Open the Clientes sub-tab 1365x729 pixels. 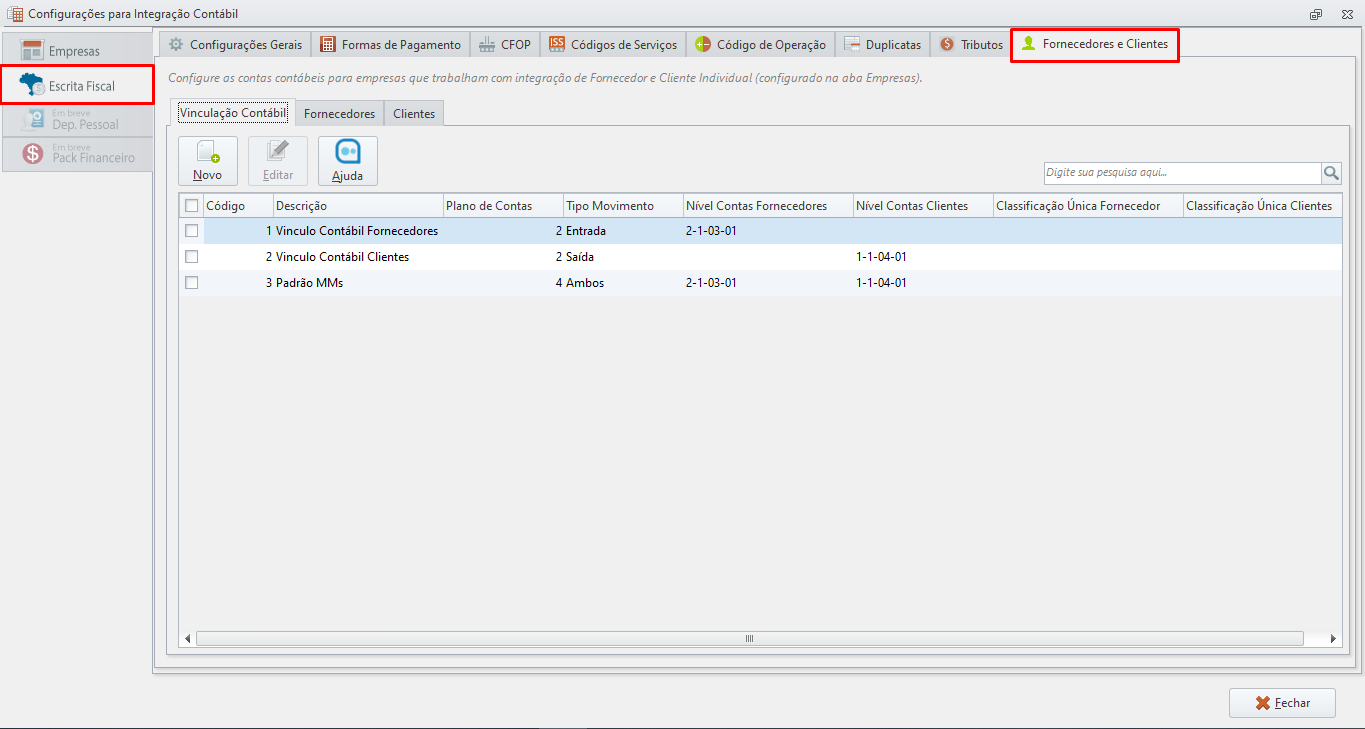(414, 113)
